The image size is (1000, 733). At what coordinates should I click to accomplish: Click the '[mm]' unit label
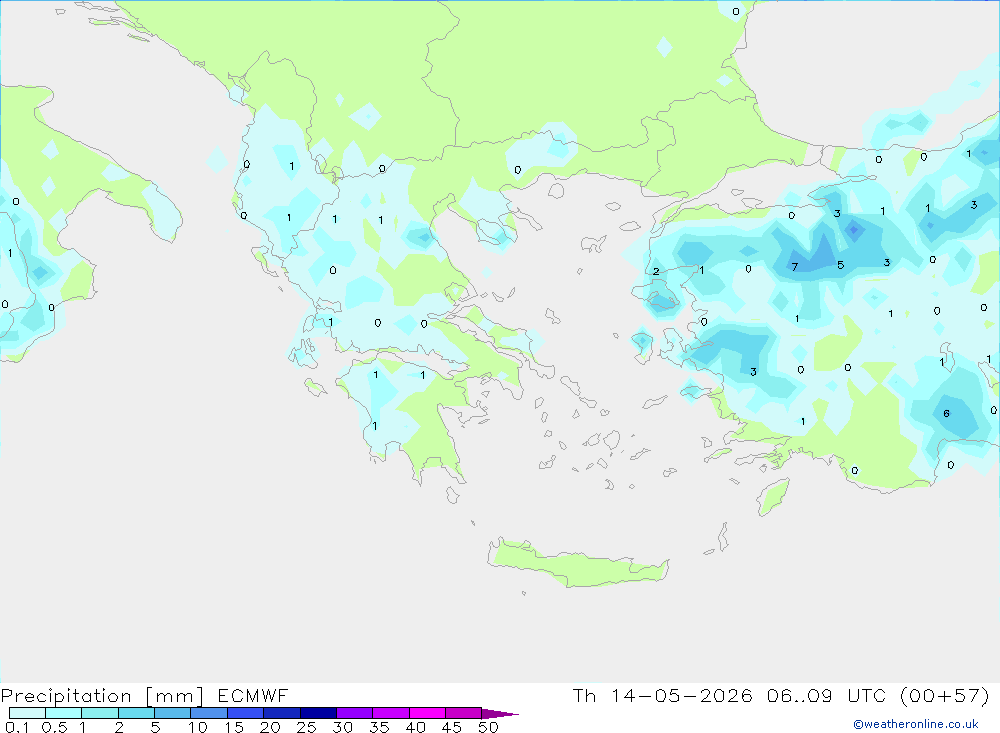pos(175,696)
